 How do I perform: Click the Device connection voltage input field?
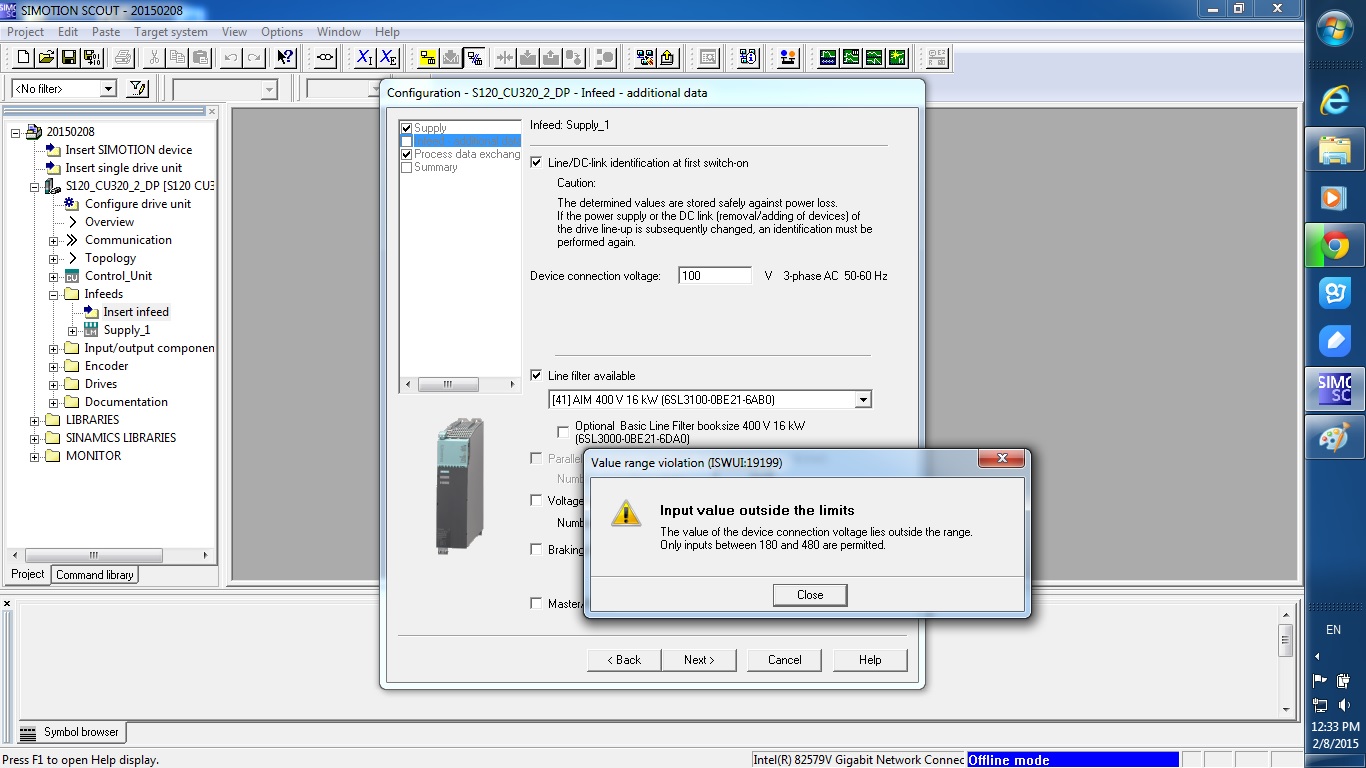[715, 276]
